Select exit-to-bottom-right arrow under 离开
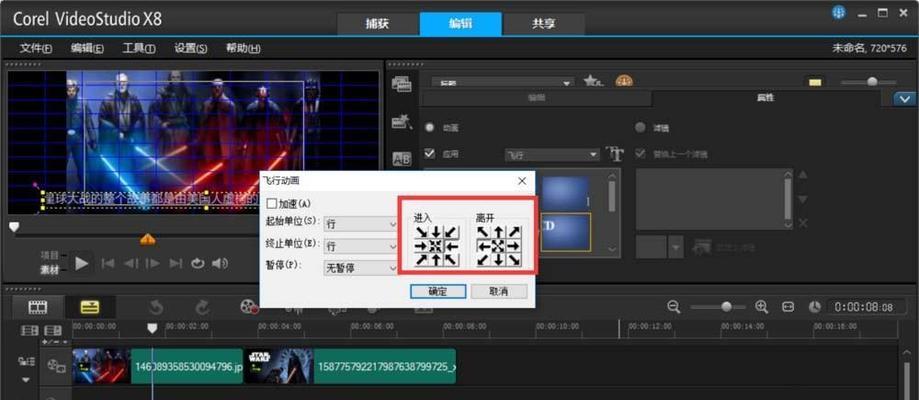Viewport: 919px width, 400px height. point(513,259)
